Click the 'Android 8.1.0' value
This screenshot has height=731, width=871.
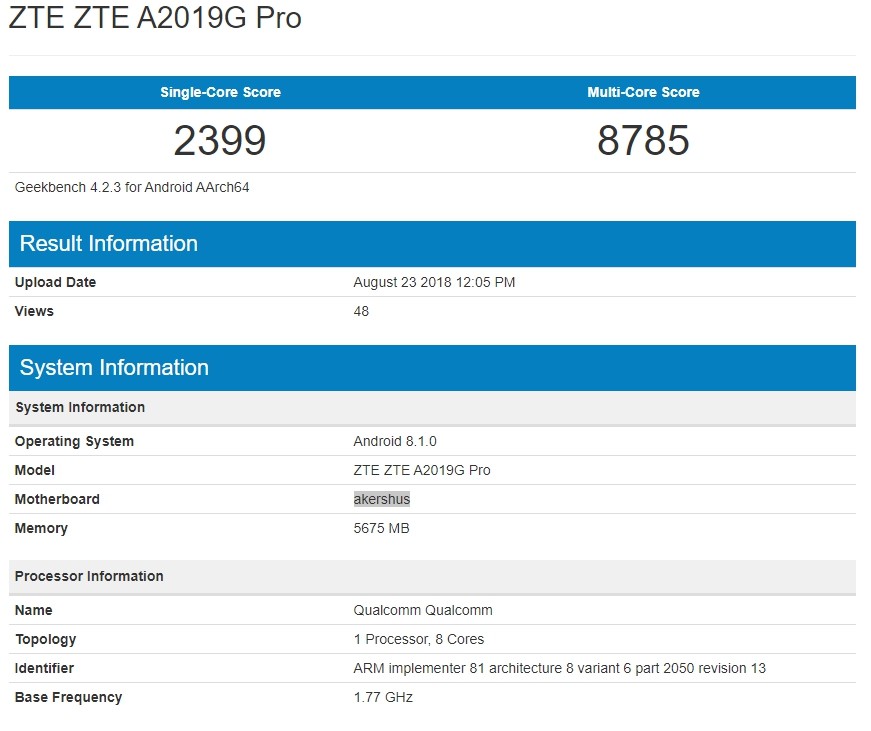[x=395, y=441]
